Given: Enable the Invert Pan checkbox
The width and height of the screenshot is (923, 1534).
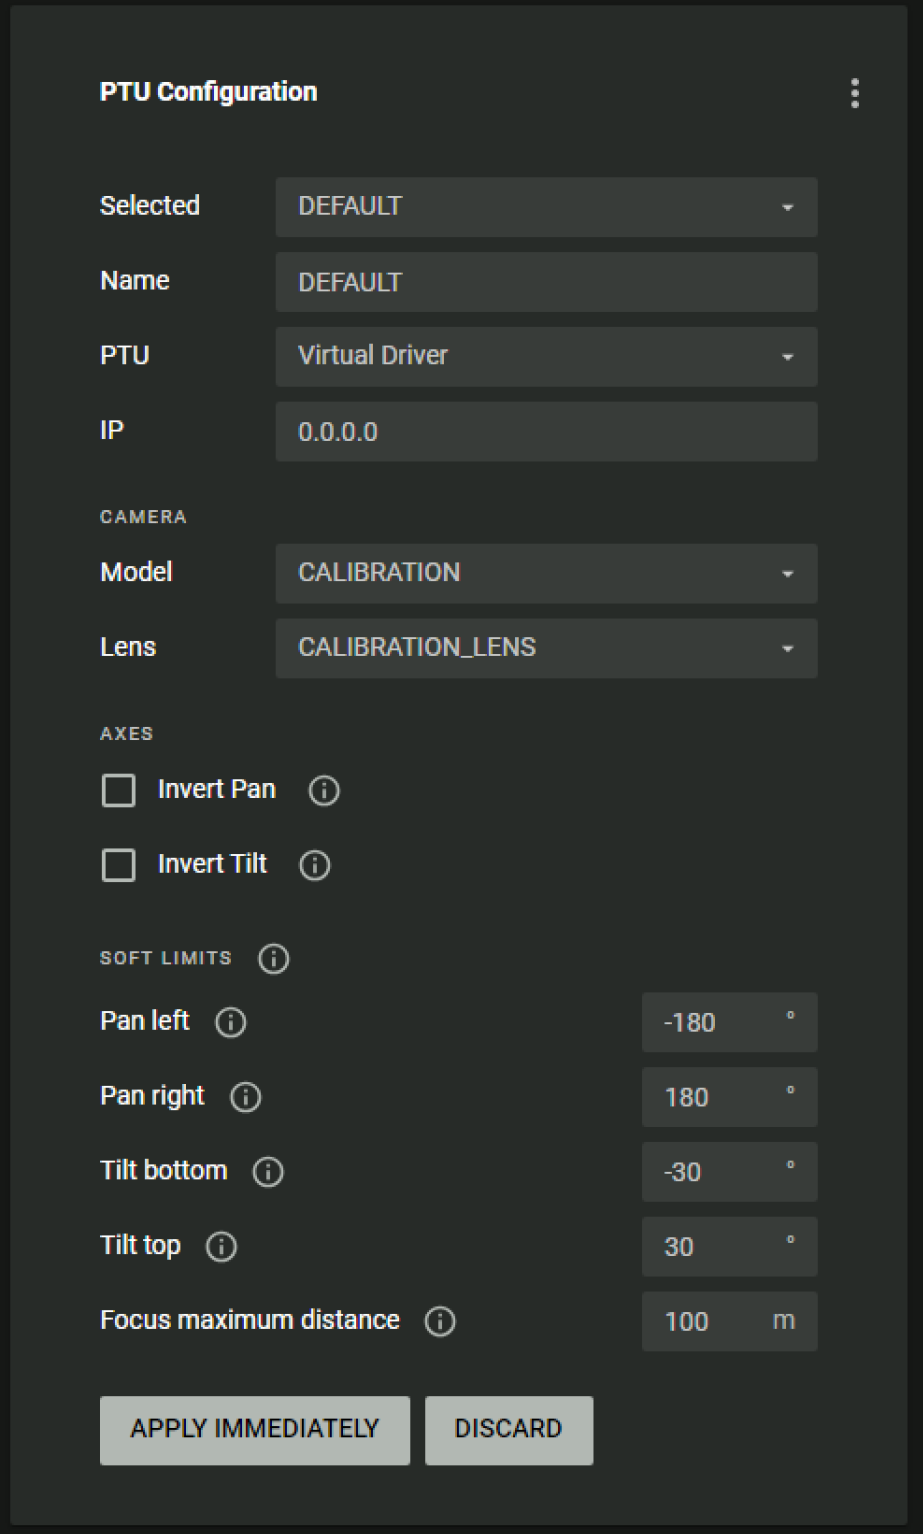Looking at the screenshot, I should [x=119, y=790].
